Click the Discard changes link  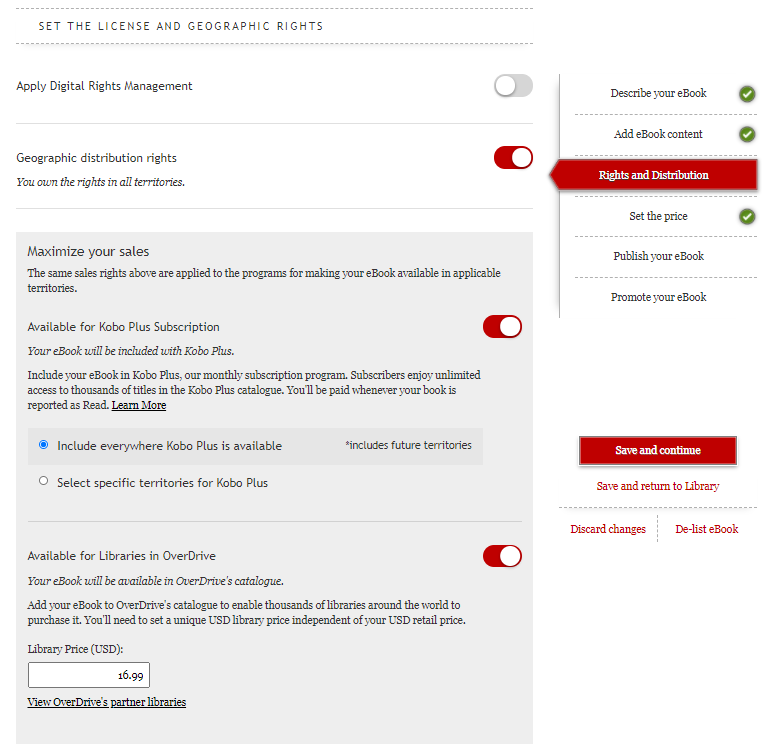608,529
